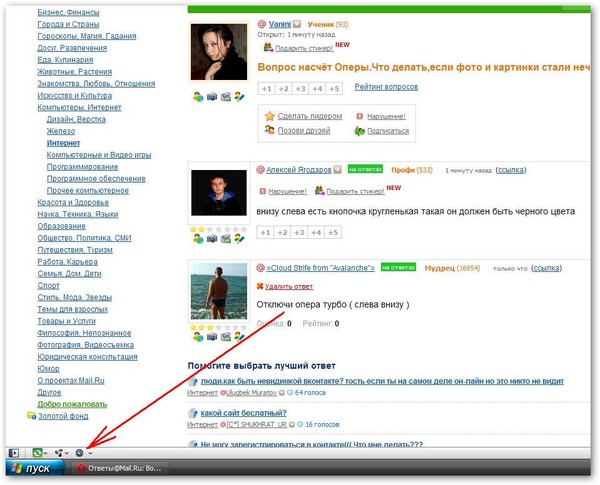Open question about being invisible вконтакте

[382, 381]
